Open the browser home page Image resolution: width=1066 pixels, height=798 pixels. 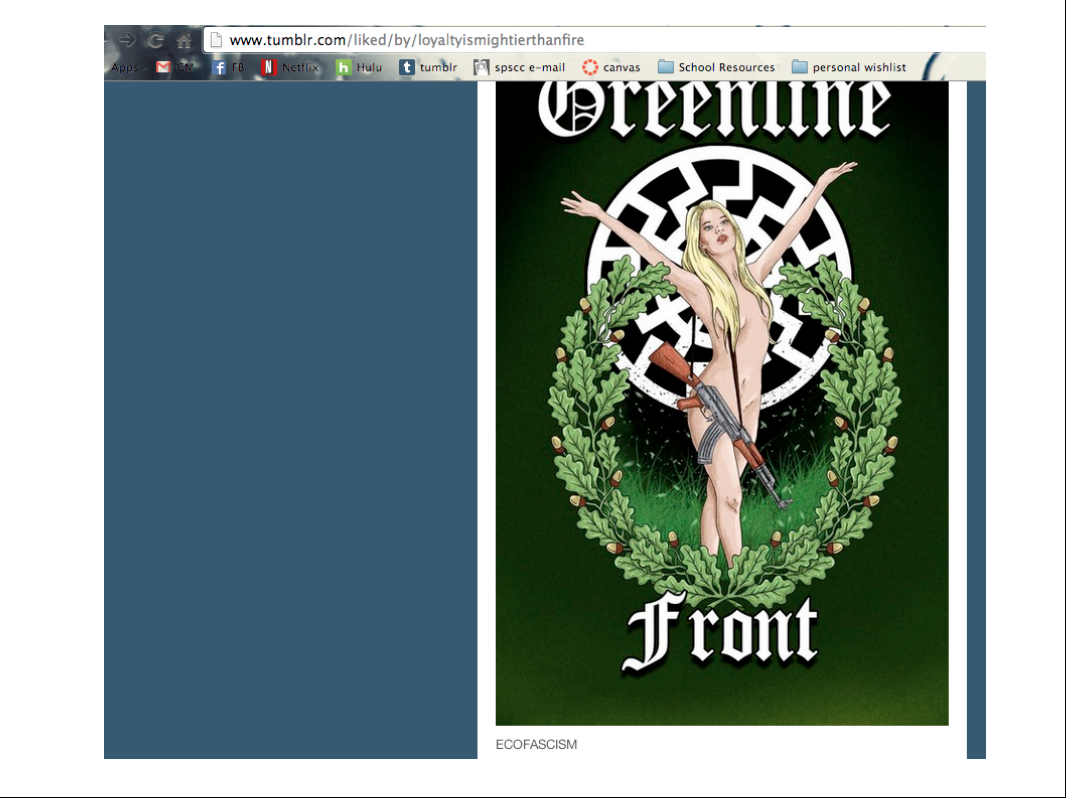click(x=184, y=40)
